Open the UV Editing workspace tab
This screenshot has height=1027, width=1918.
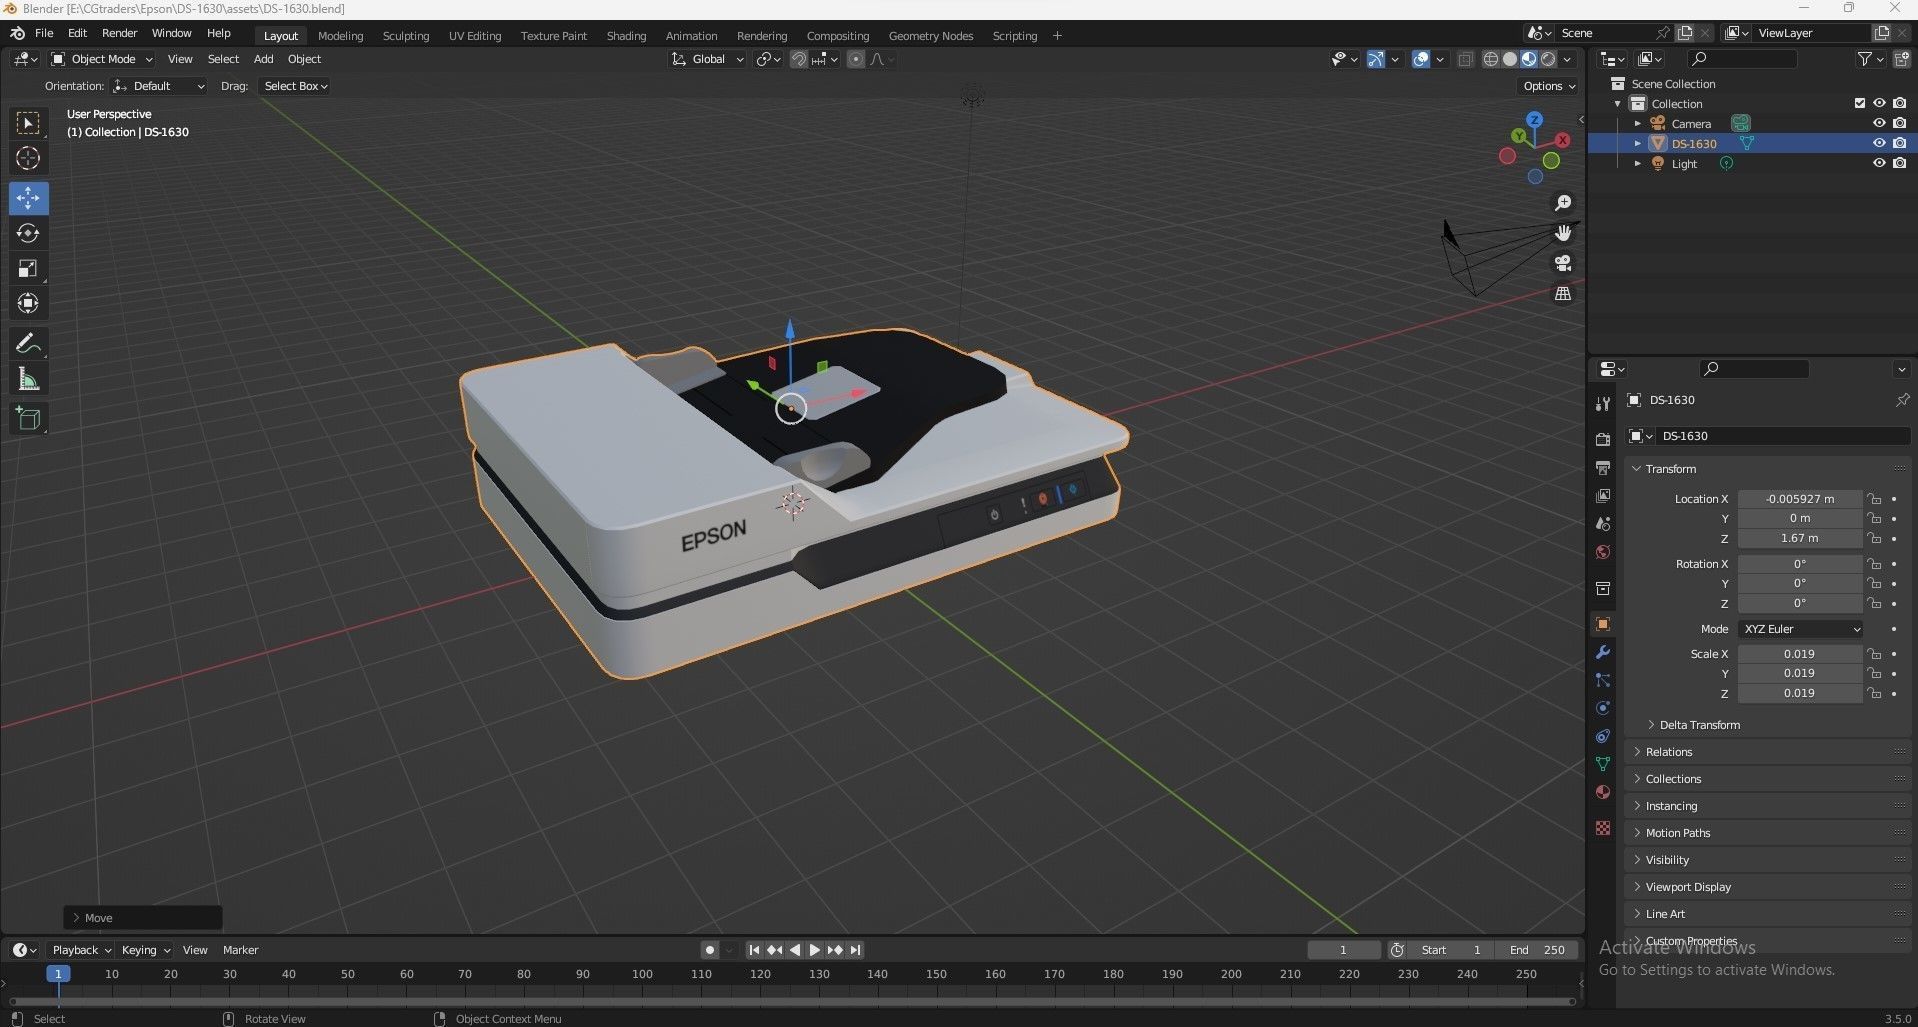[x=475, y=36]
